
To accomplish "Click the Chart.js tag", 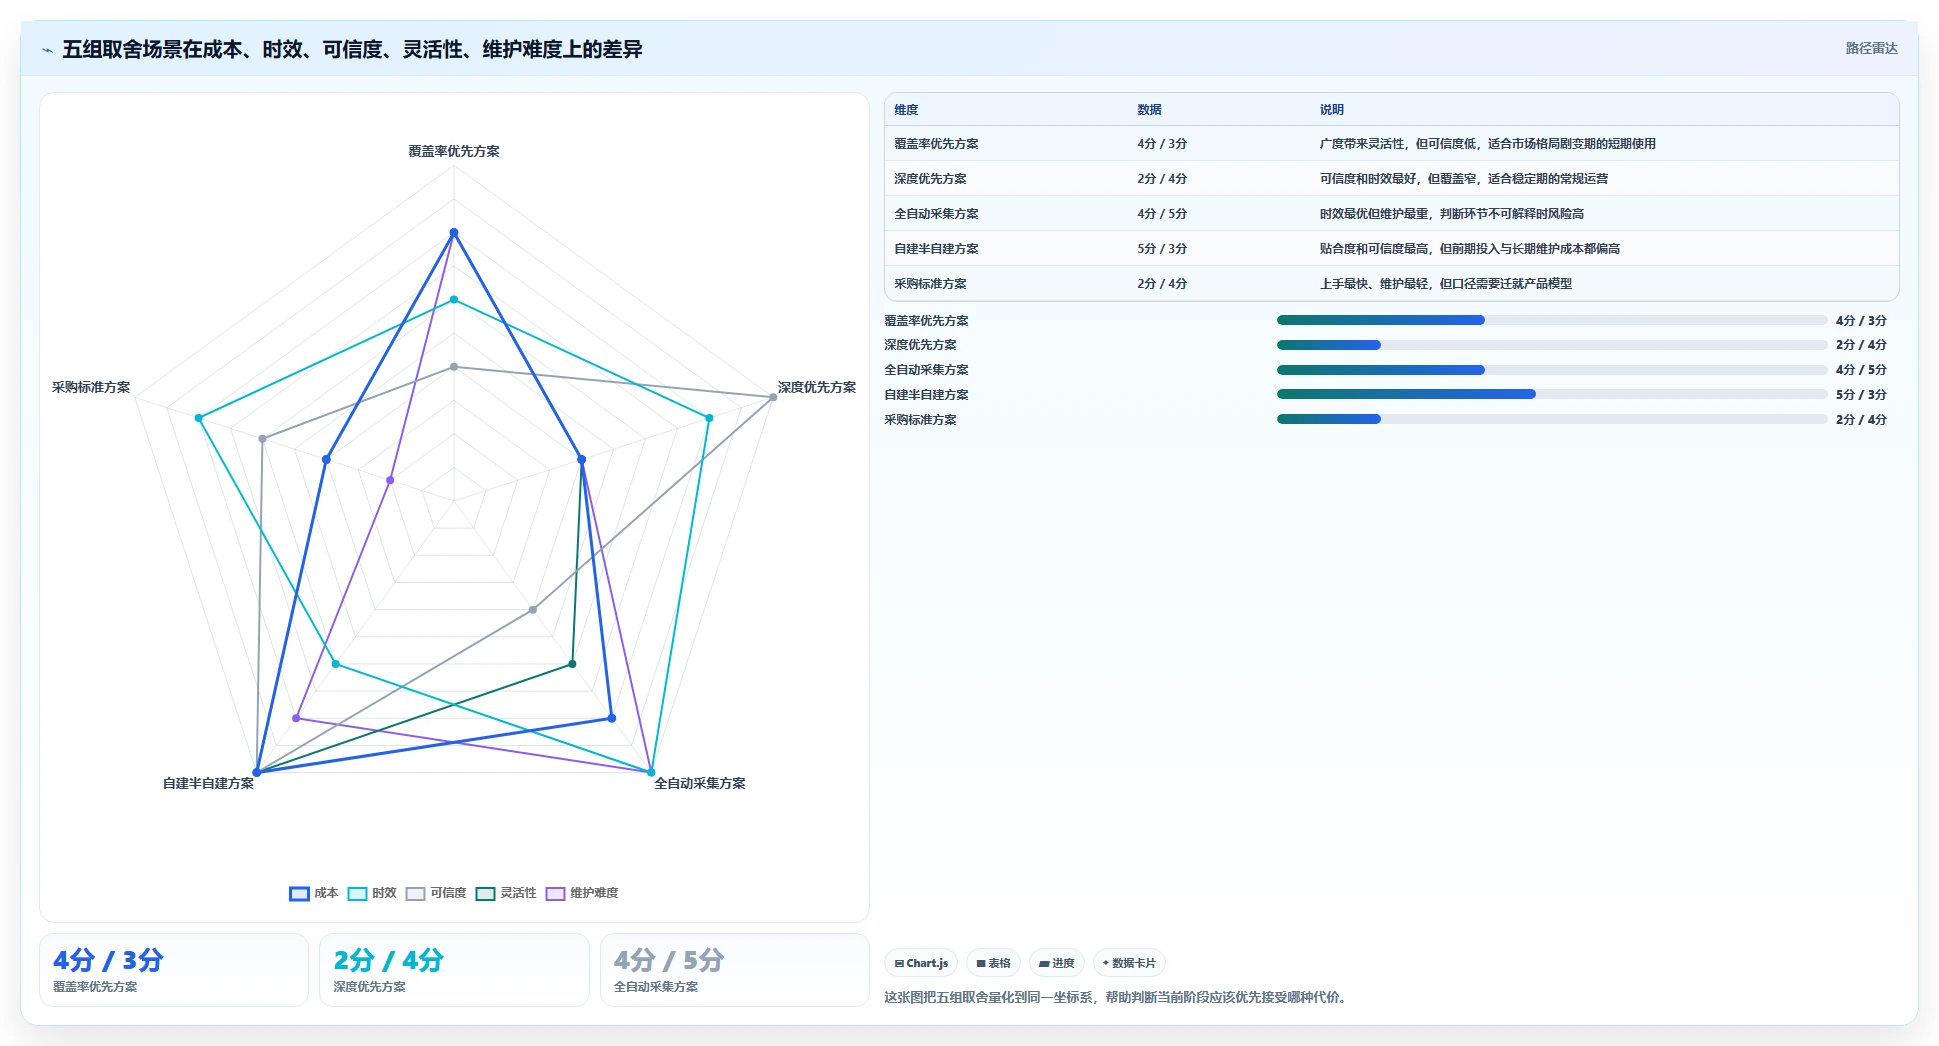I will click(x=921, y=963).
